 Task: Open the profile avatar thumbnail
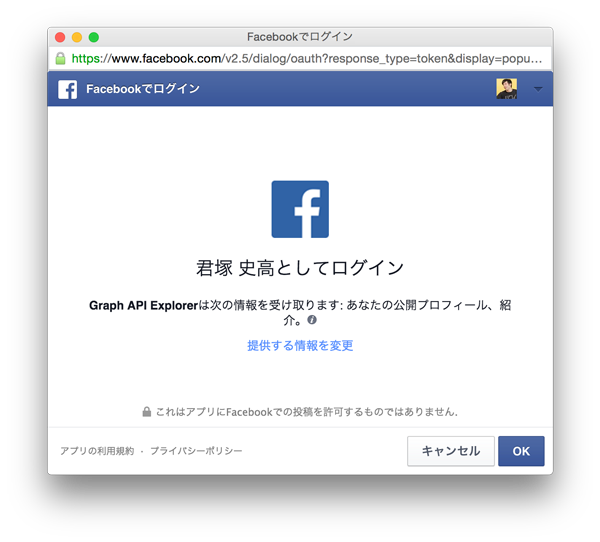point(506,89)
